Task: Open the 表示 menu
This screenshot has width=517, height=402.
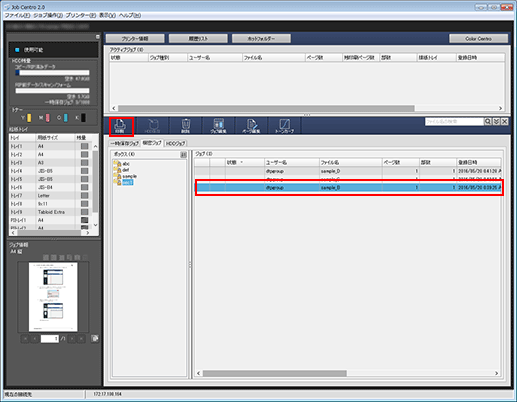Action: (x=107, y=15)
